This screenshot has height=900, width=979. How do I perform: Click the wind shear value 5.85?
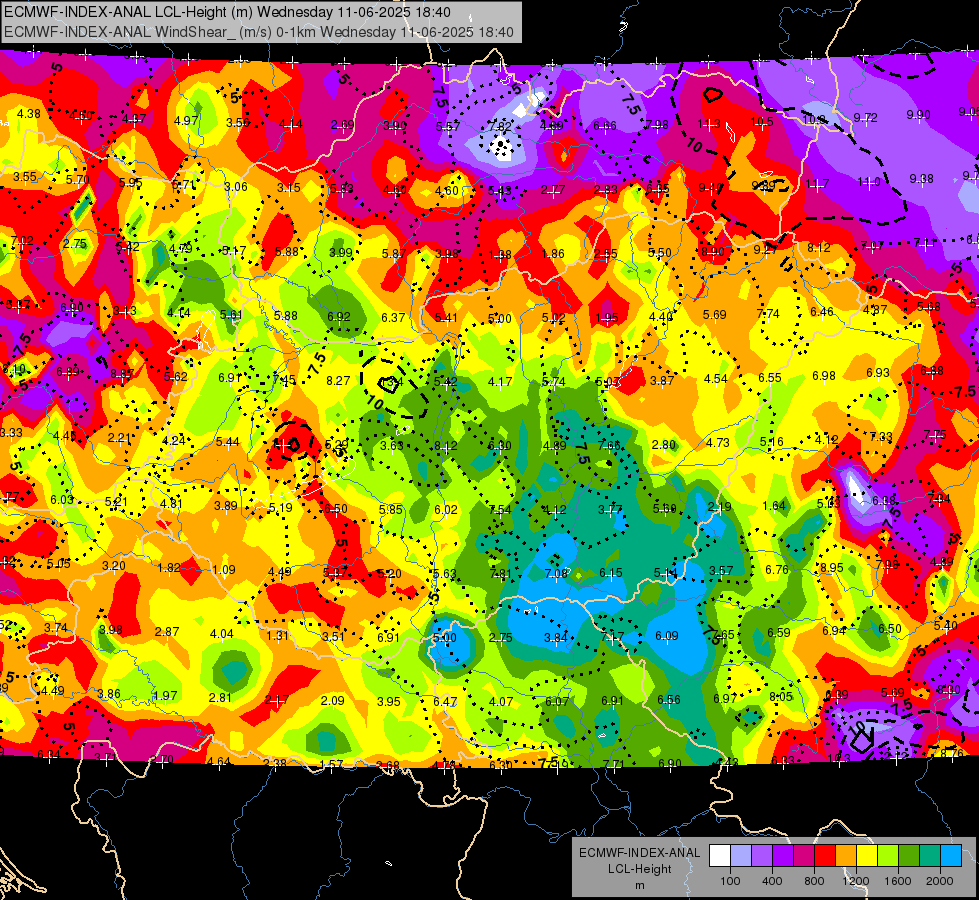pos(391,510)
